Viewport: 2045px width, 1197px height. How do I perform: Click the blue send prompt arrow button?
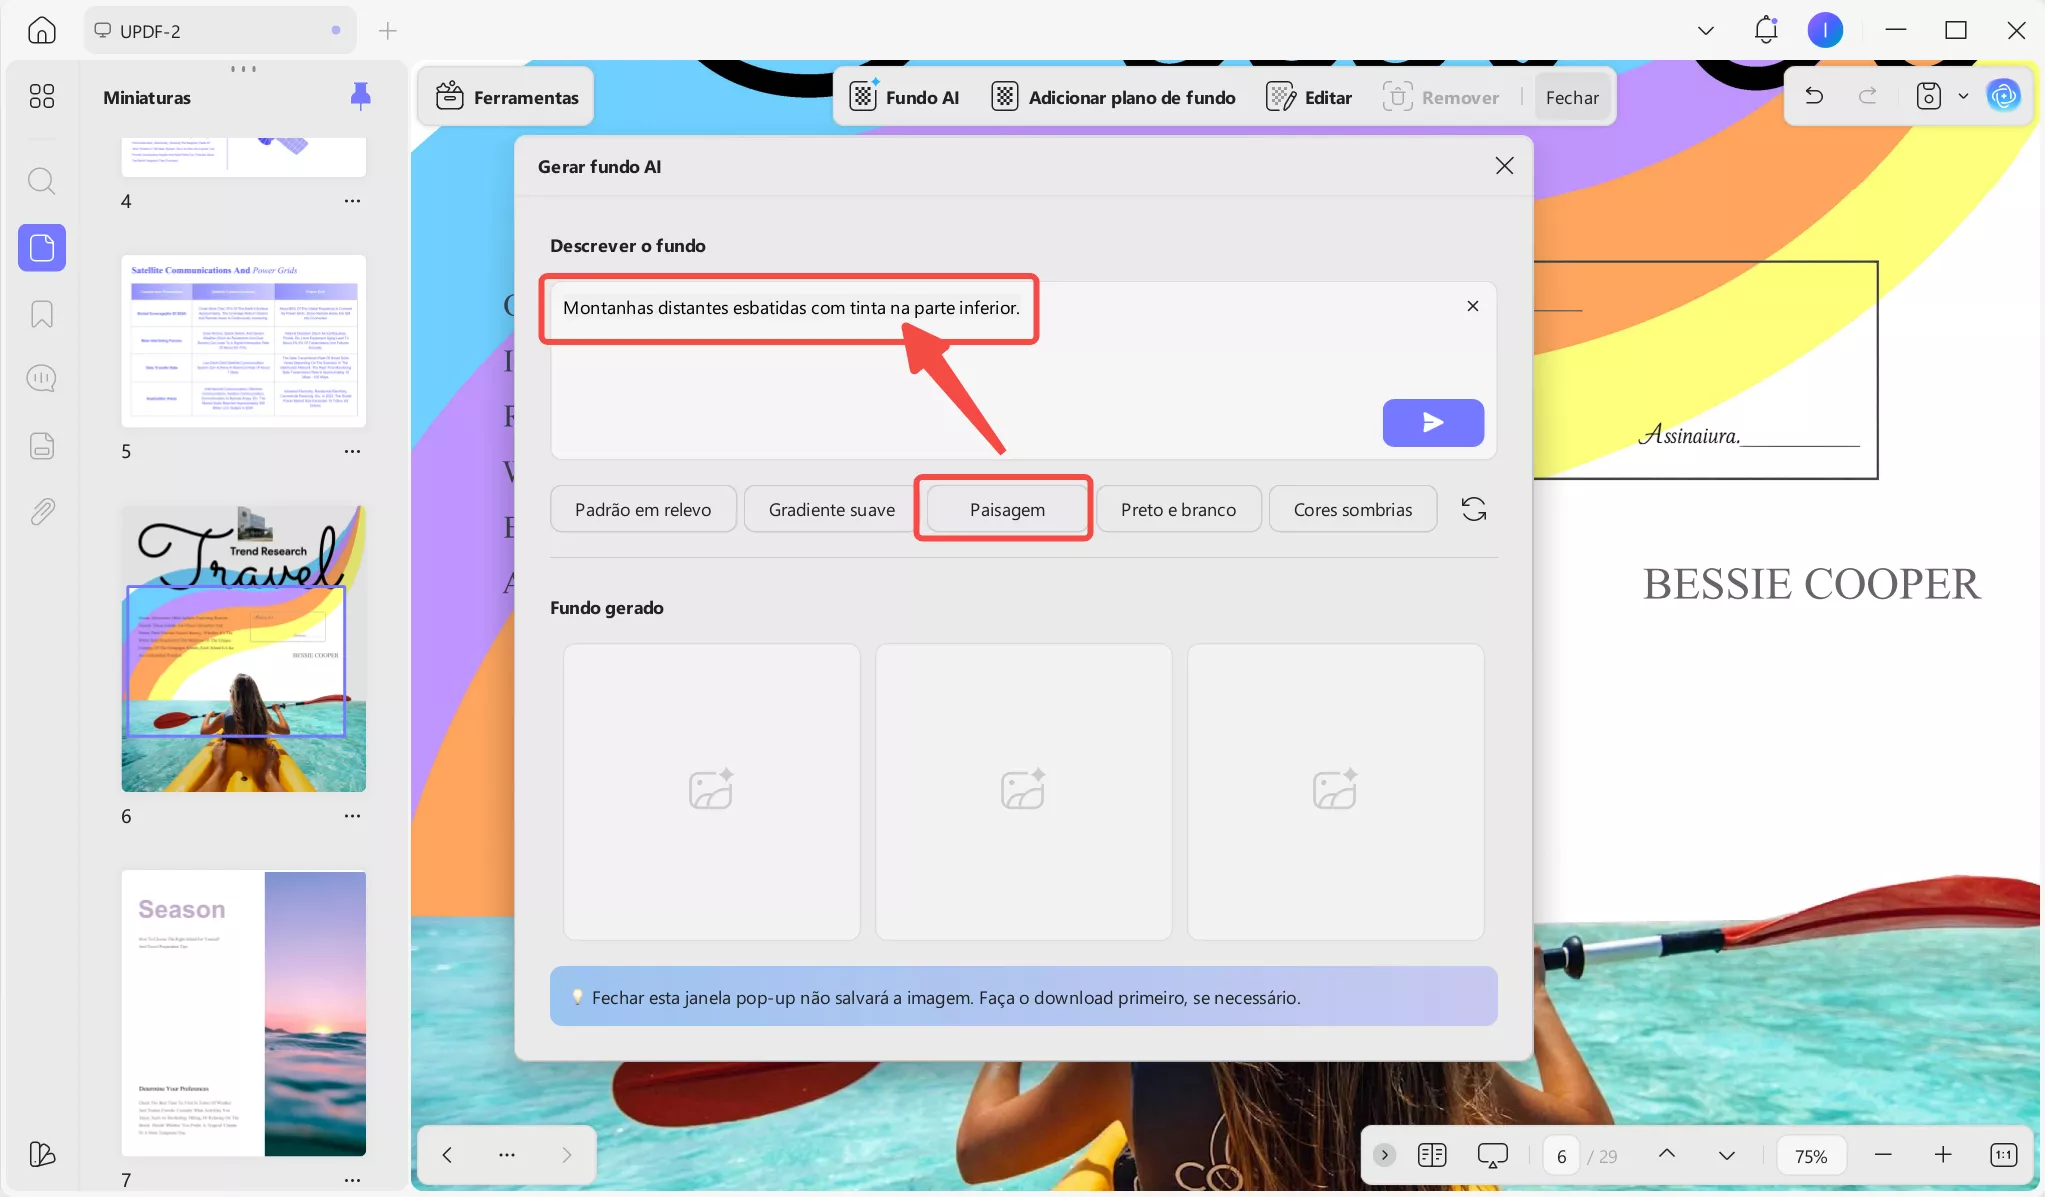1432,423
